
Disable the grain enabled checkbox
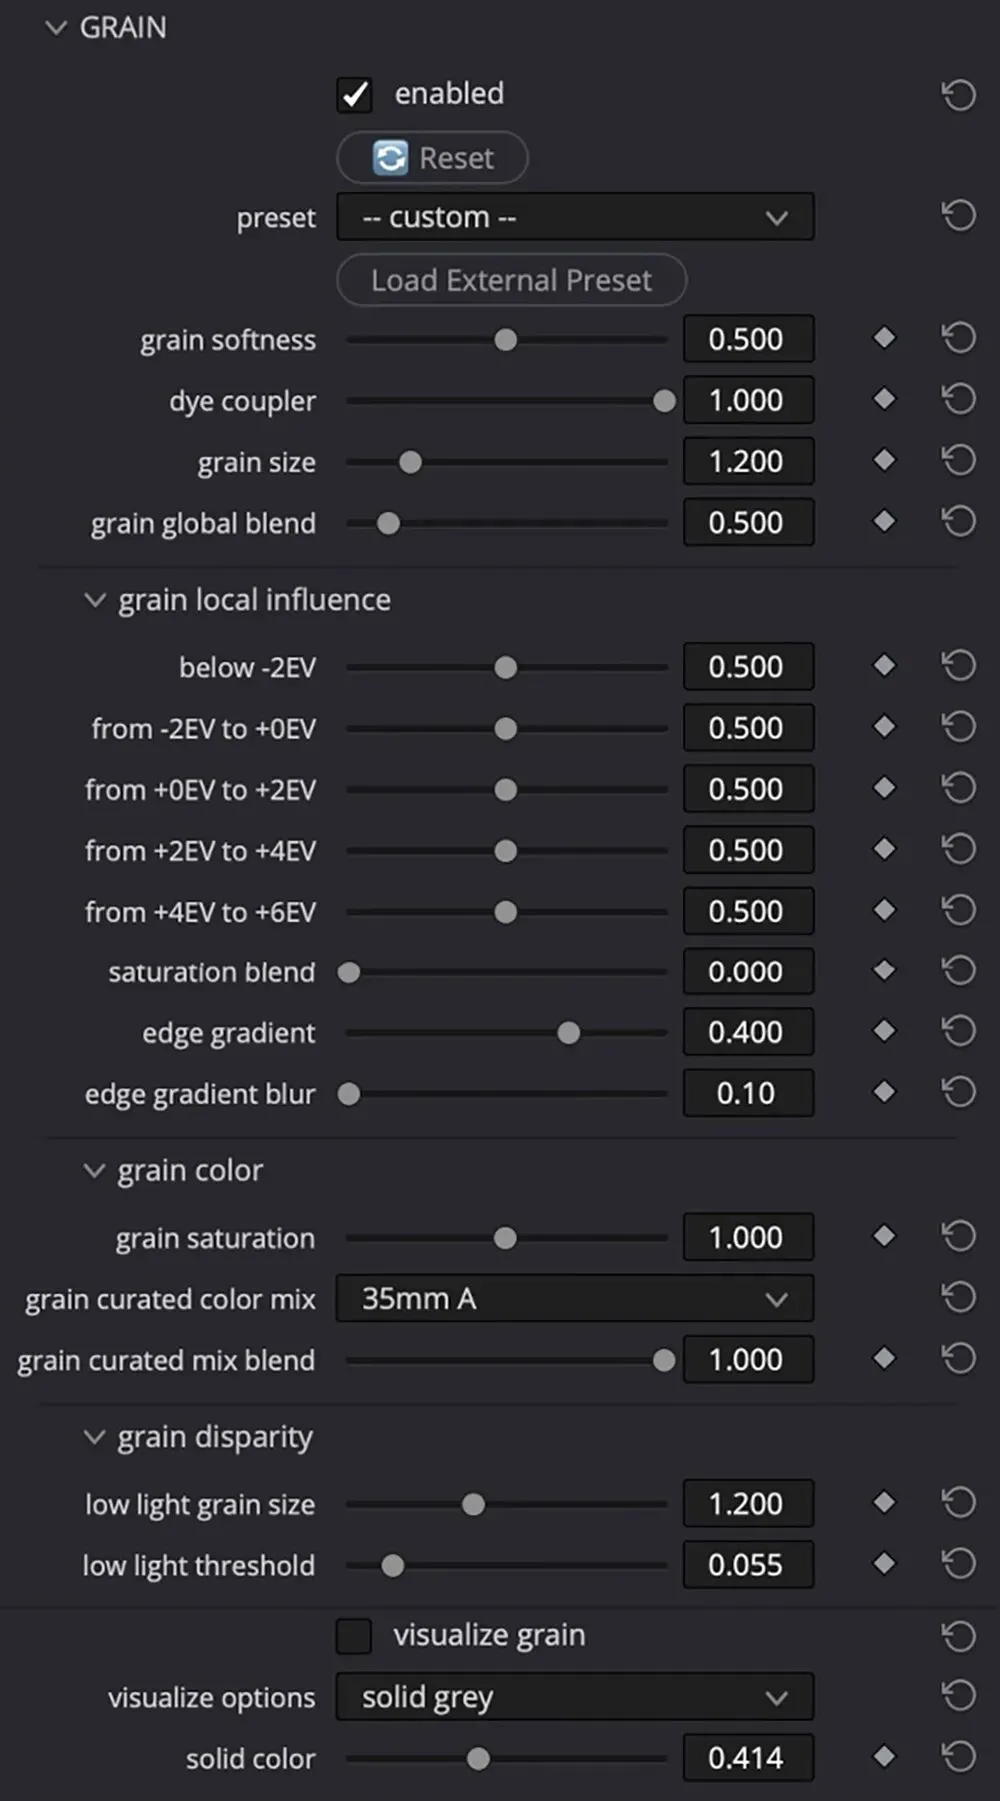coord(355,94)
